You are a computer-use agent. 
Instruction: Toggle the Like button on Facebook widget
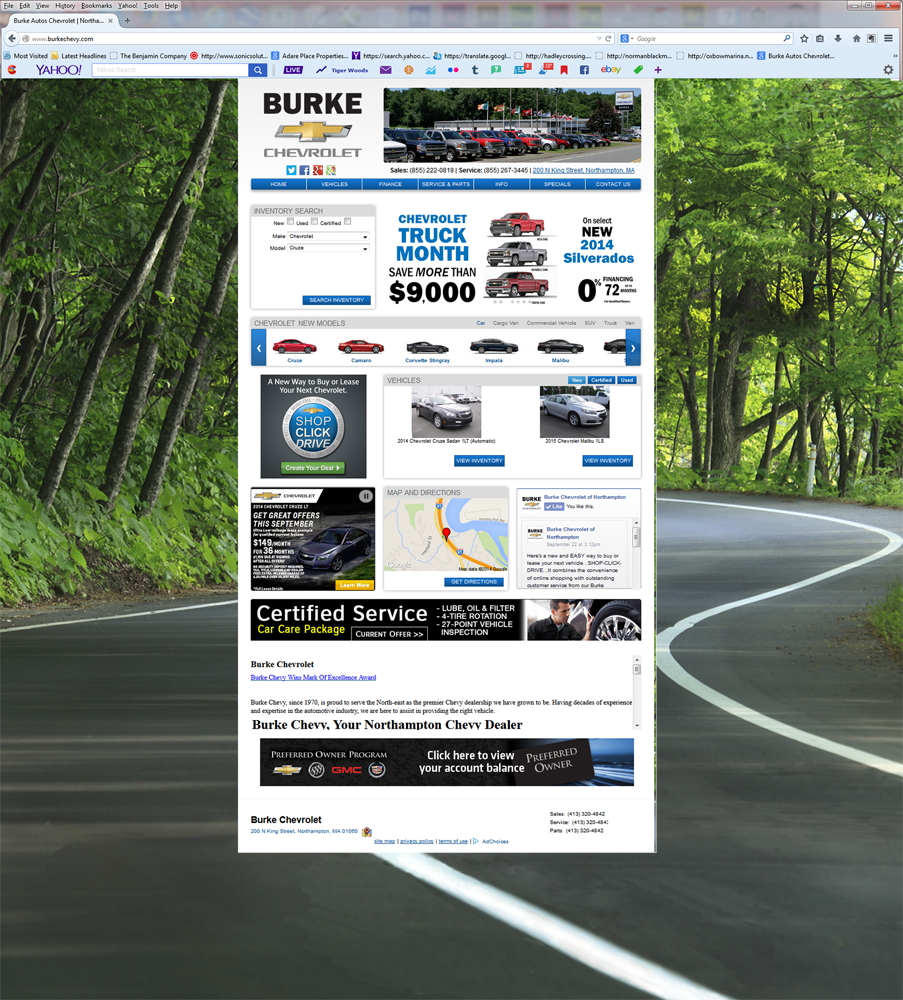tap(554, 506)
